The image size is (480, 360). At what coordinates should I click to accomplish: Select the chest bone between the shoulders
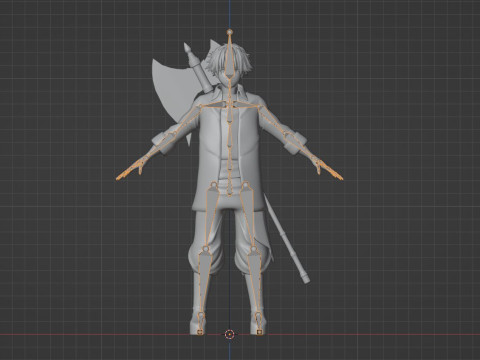(x=229, y=113)
